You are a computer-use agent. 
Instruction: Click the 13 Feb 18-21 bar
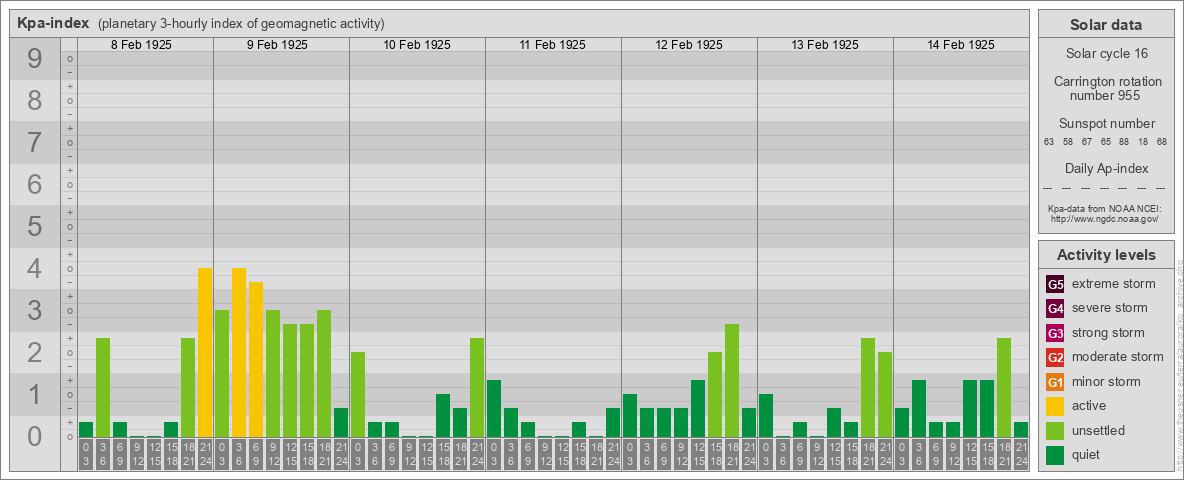click(x=868, y=387)
